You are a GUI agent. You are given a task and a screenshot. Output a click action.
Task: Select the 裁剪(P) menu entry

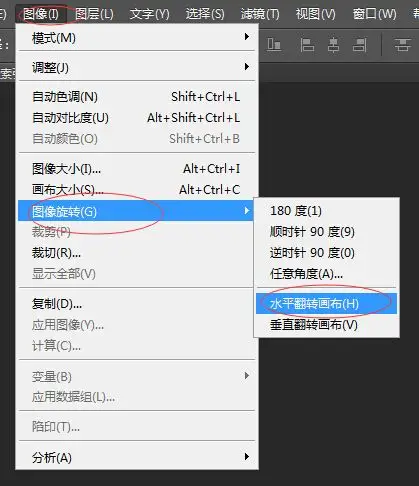pos(136,232)
